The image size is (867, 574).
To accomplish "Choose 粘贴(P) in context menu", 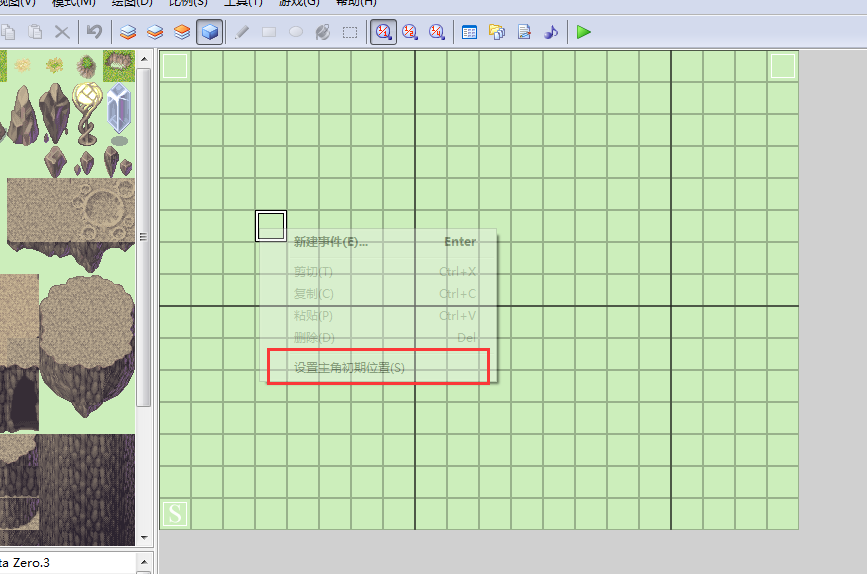I will pos(378,316).
